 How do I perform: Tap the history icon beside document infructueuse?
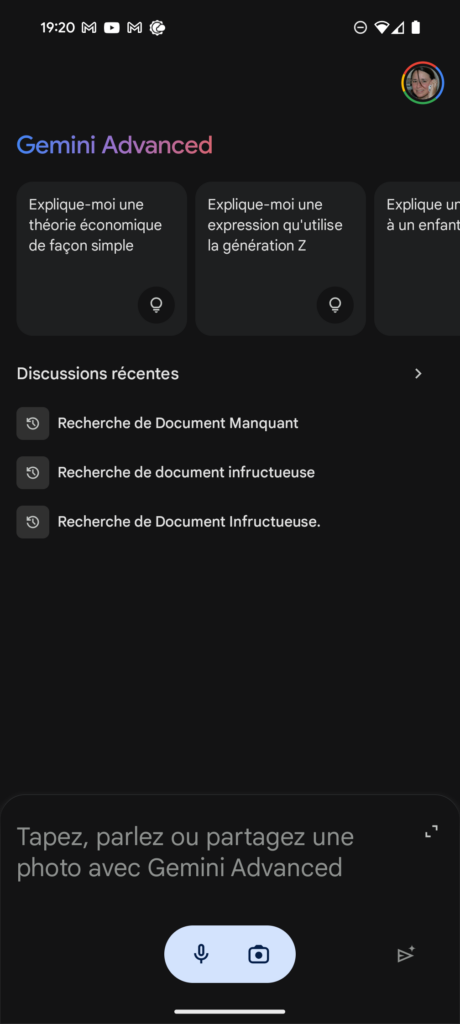(33, 472)
